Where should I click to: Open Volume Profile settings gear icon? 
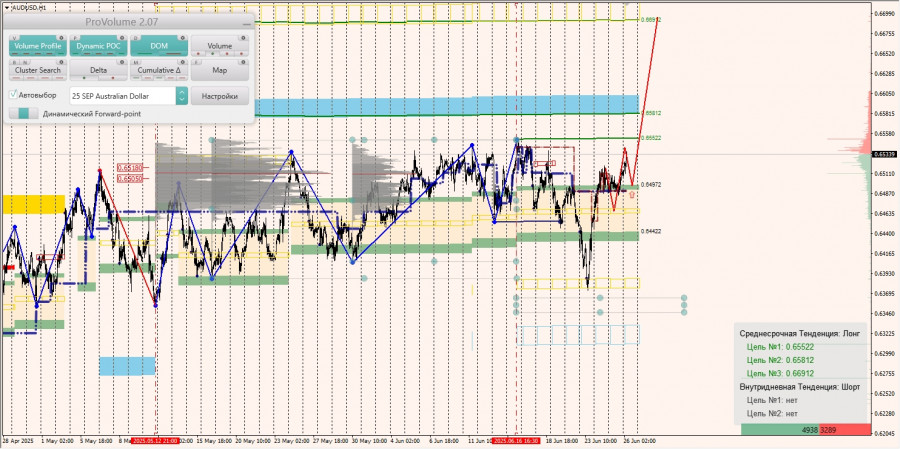pos(61,38)
